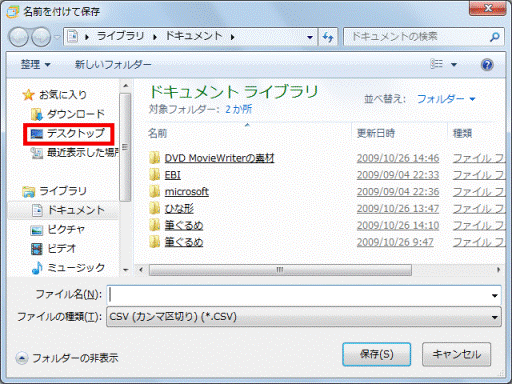Image resolution: width=512 pixels, height=384 pixels.
Task: Select ドキュメント in navigation pane
Action: pos(76,210)
